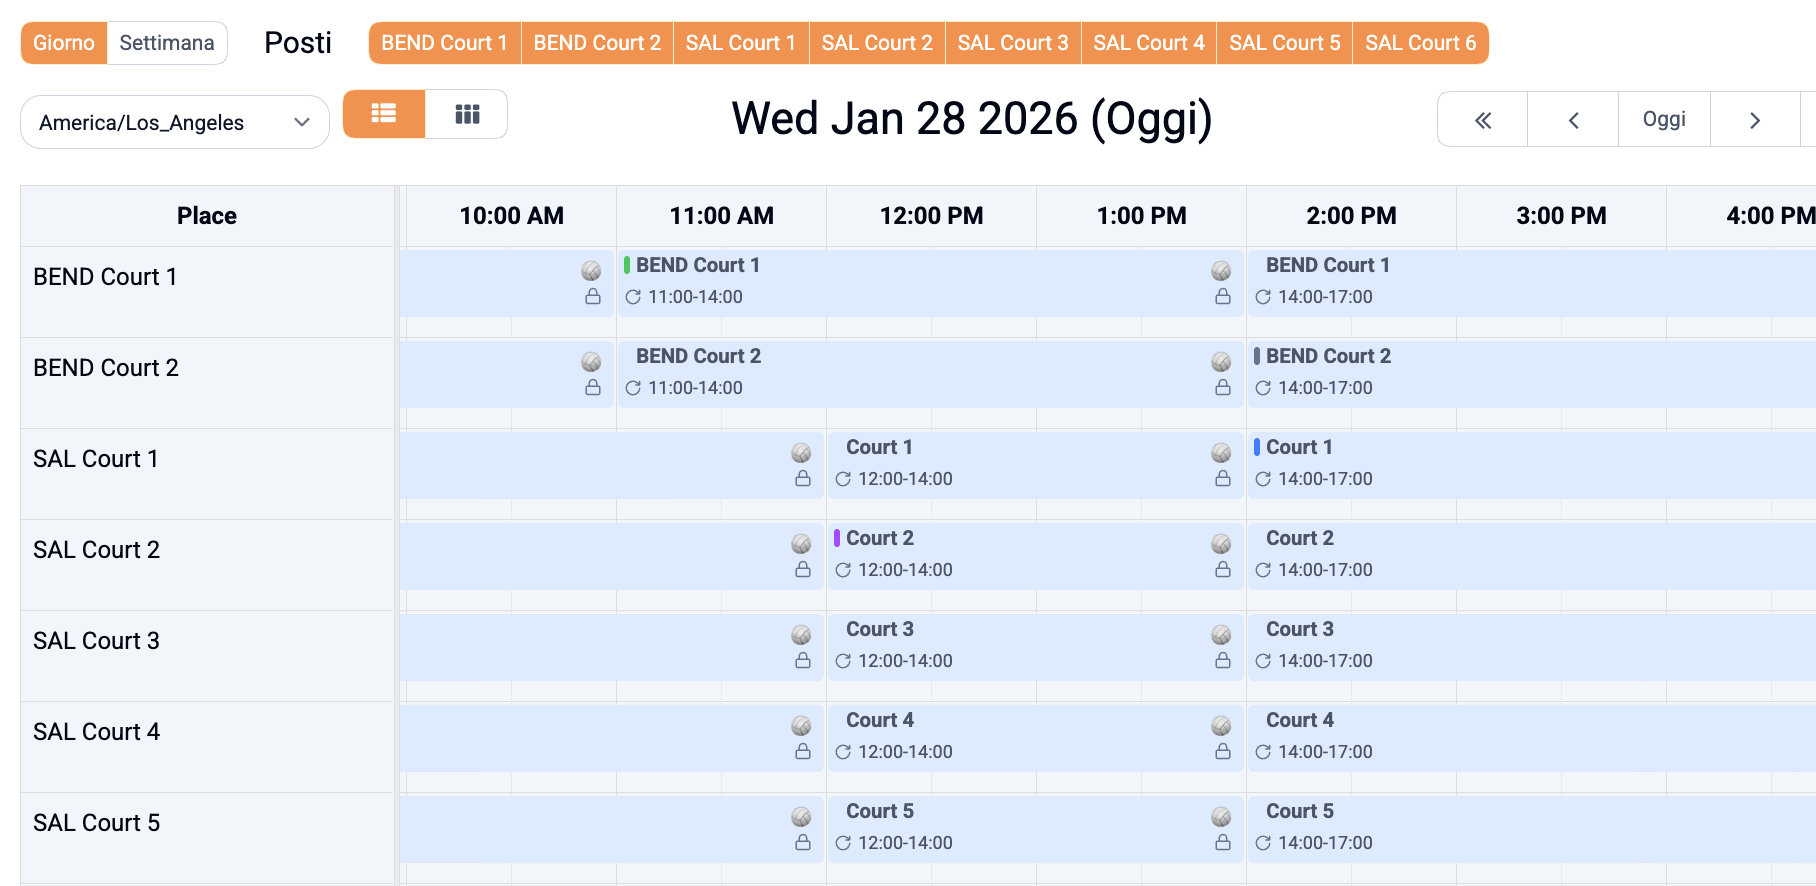Select Giorno day view toggle

point(64,43)
